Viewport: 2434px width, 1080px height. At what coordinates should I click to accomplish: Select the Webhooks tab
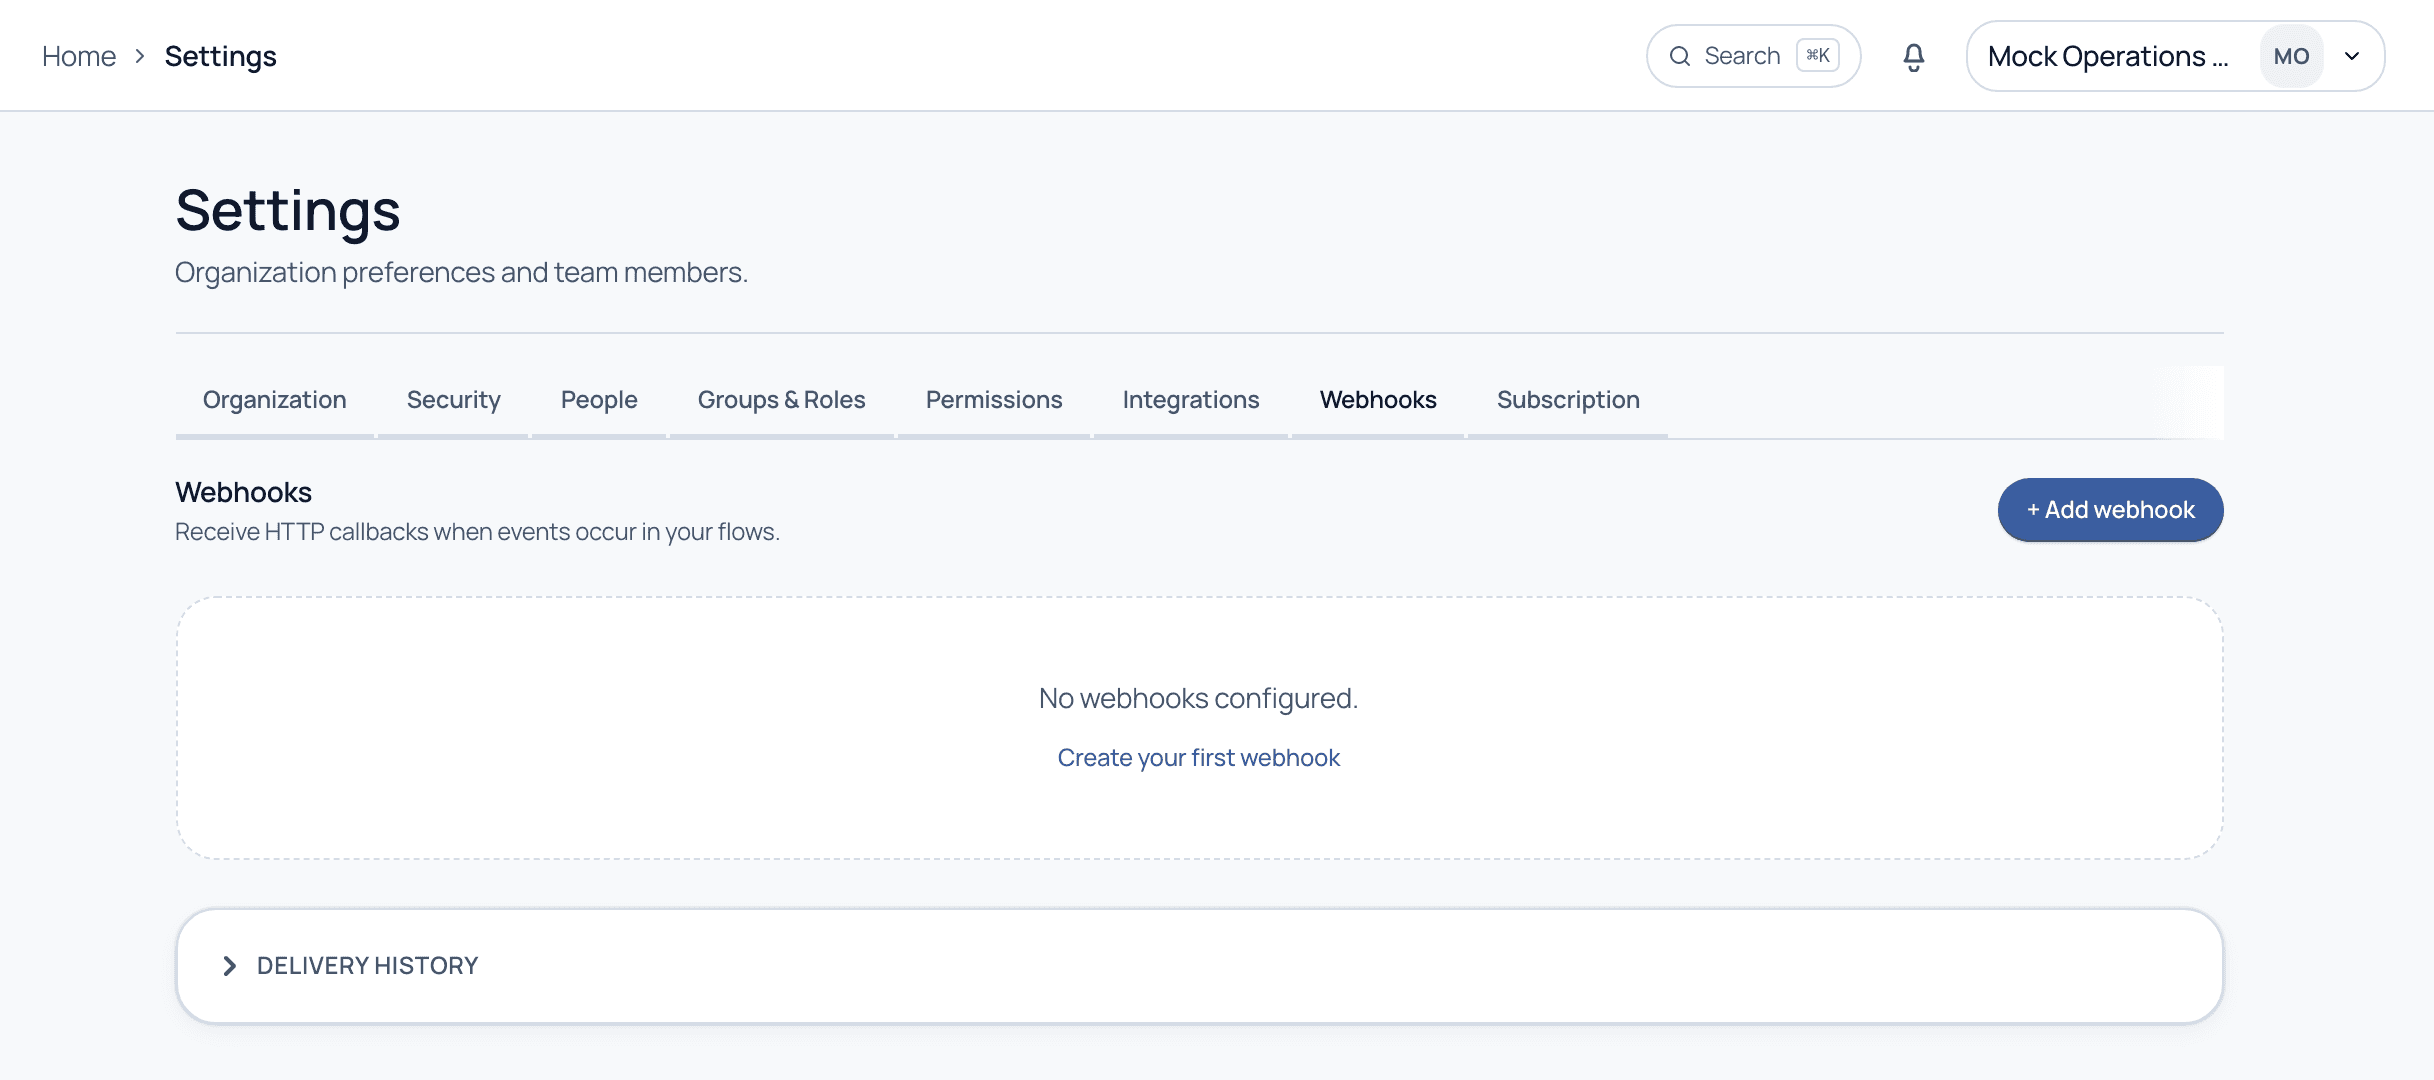(x=1378, y=400)
